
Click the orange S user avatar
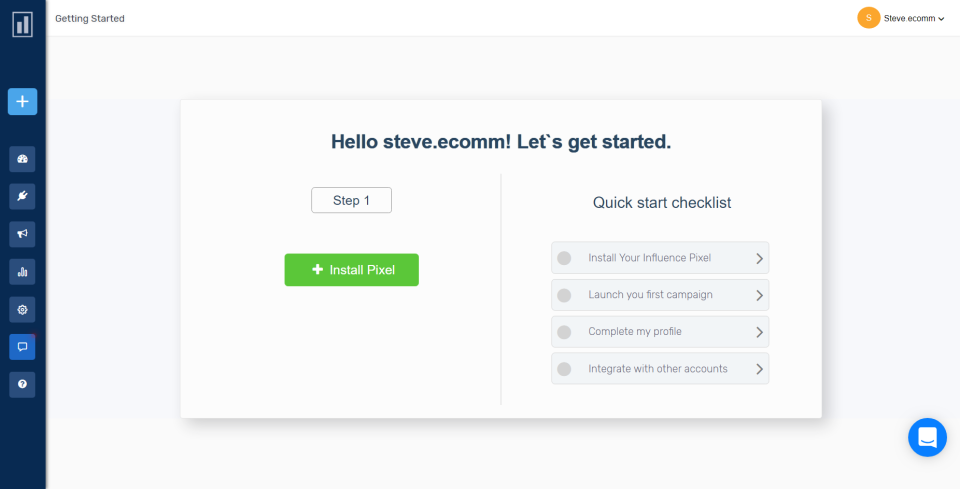(x=868, y=18)
